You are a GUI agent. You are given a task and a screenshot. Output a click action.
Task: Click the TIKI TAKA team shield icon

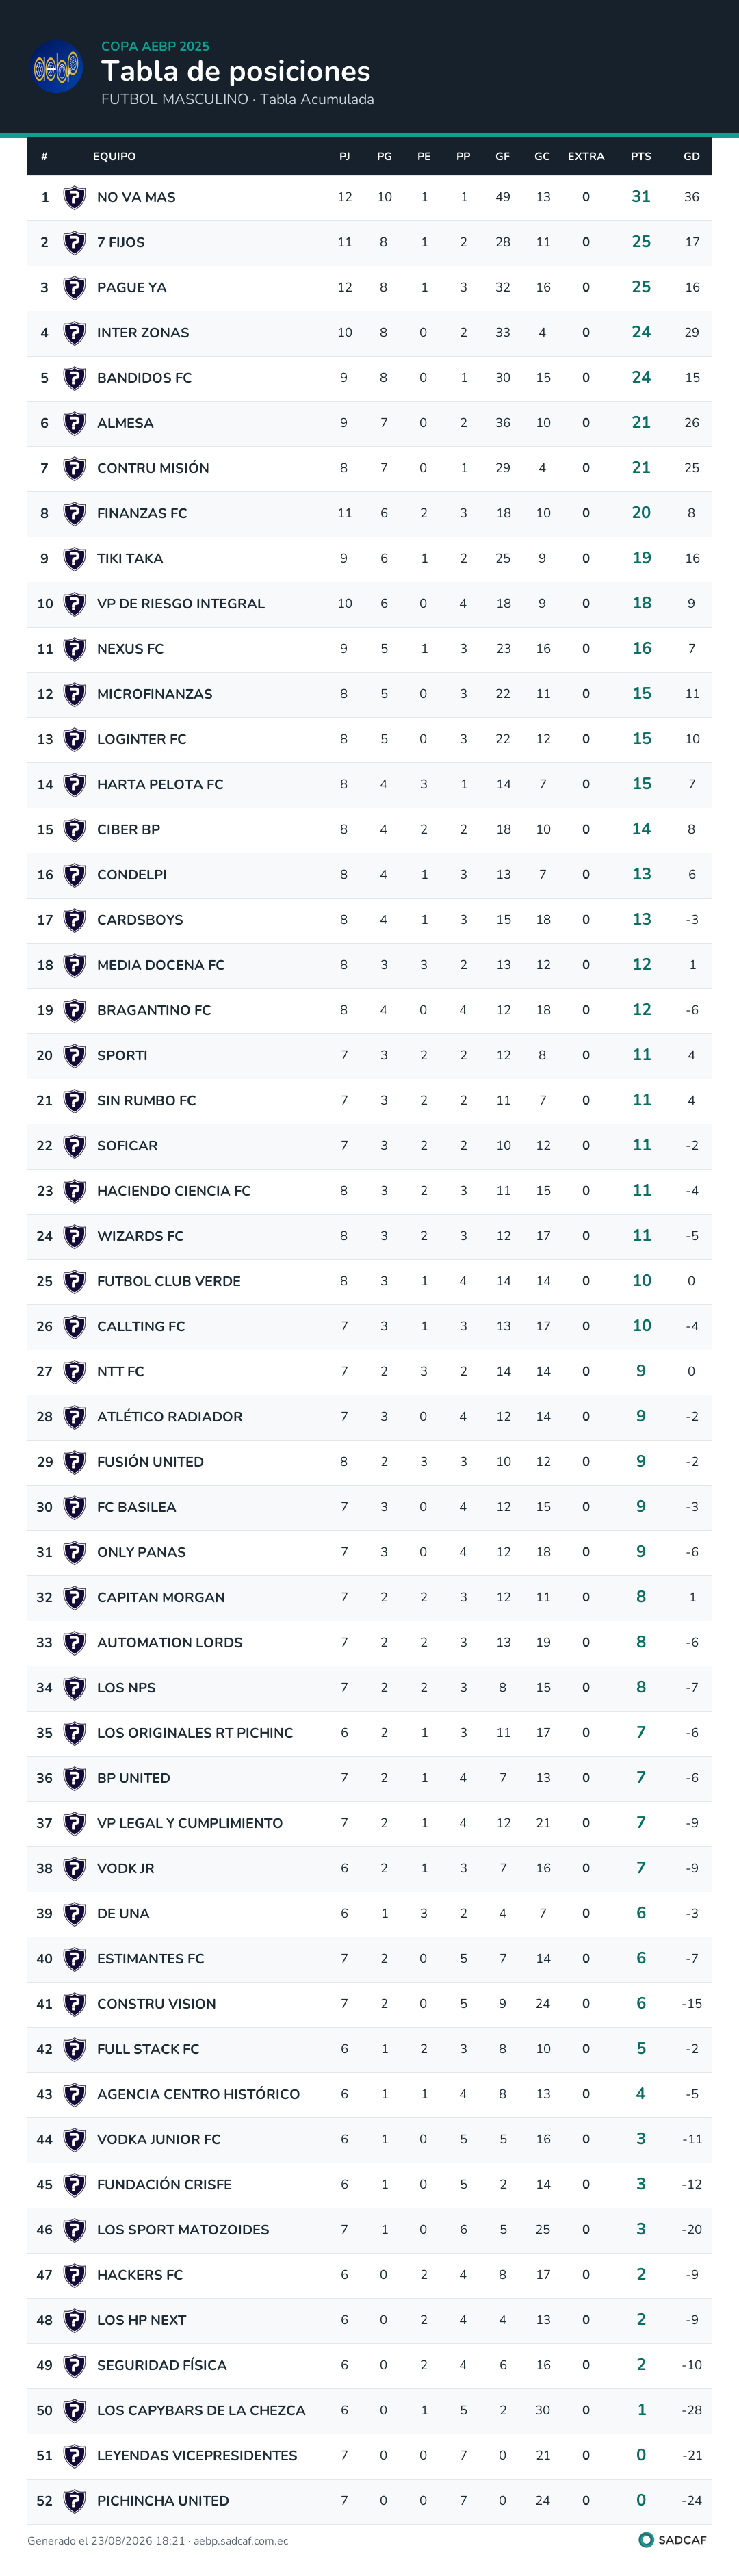(74, 559)
